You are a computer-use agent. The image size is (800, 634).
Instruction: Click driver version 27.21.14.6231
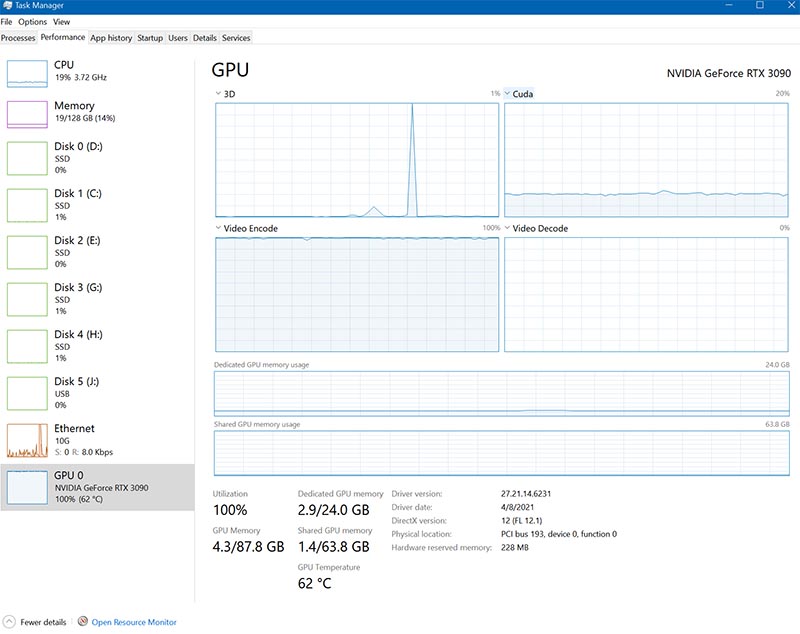[x=526, y=493]
